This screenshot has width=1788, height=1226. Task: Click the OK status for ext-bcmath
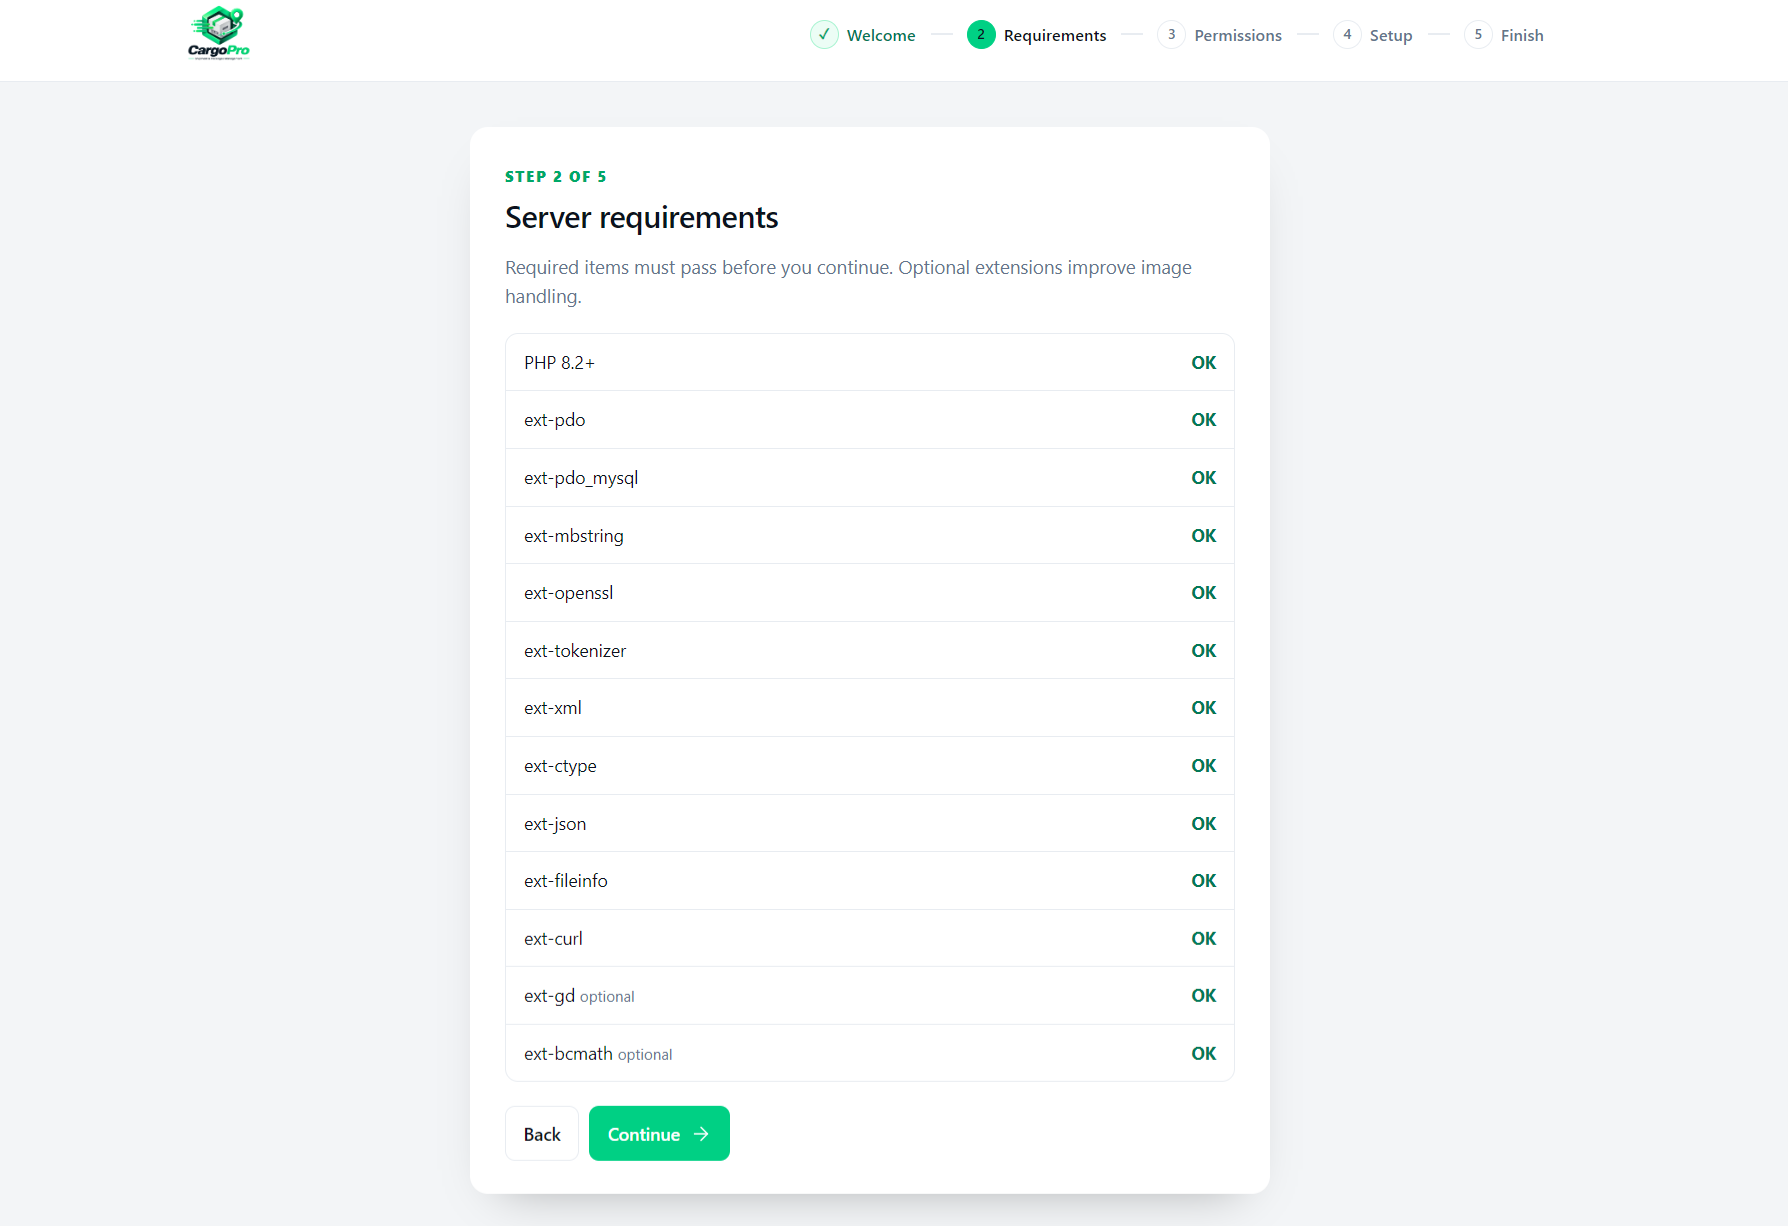pyautogui.click(x=1204, y=1054)
